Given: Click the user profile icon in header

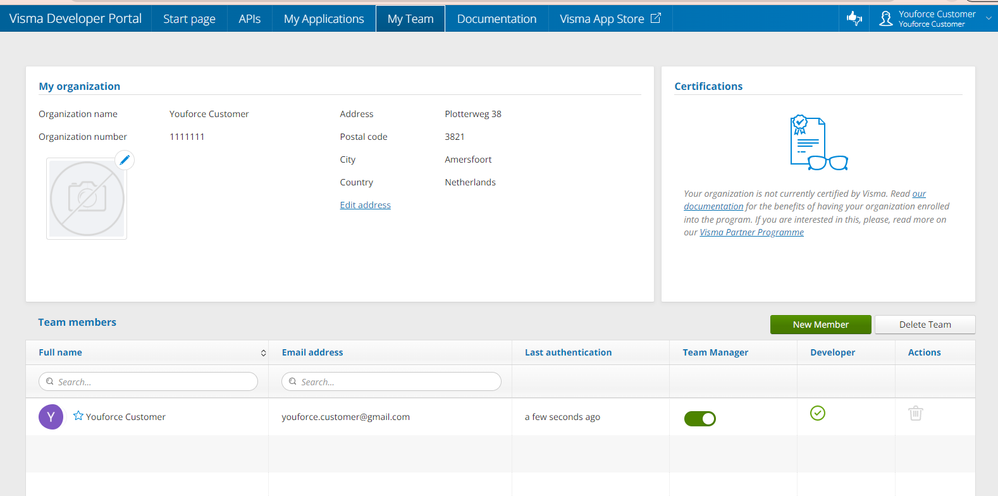Looking at the screenshot, I should (885, 18).
